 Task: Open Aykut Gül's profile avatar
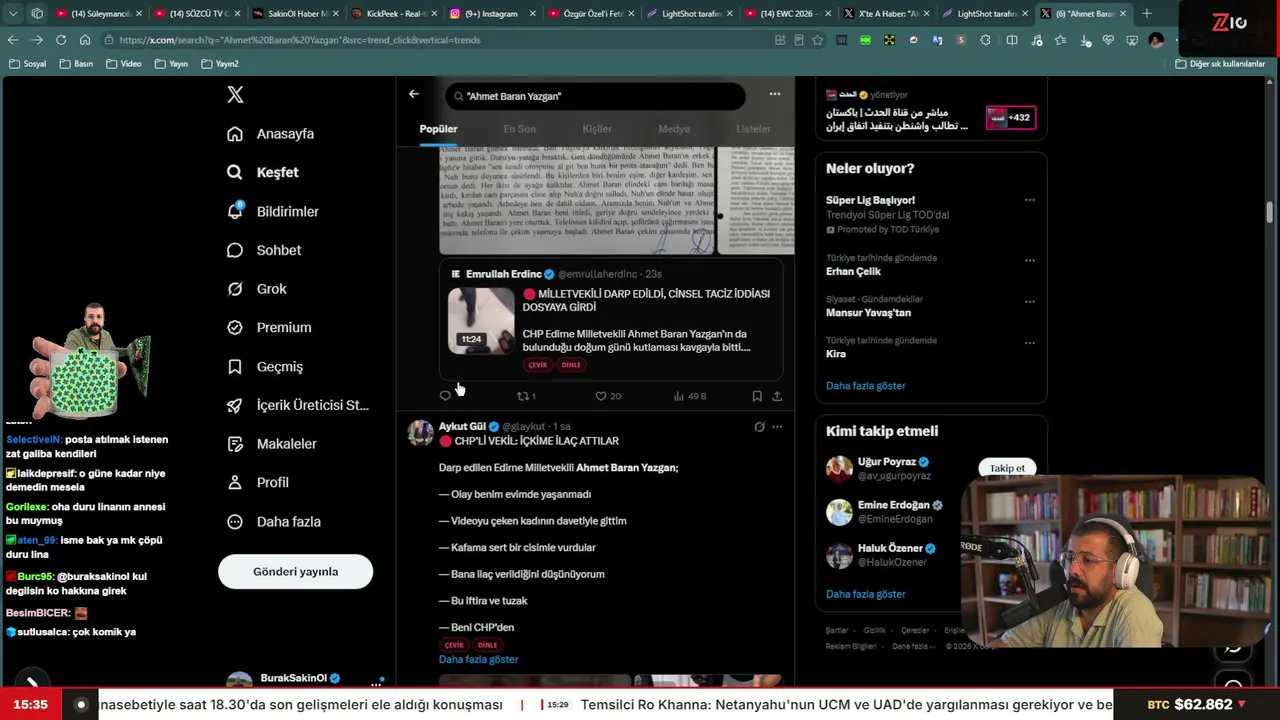click(x=420, y=433)
